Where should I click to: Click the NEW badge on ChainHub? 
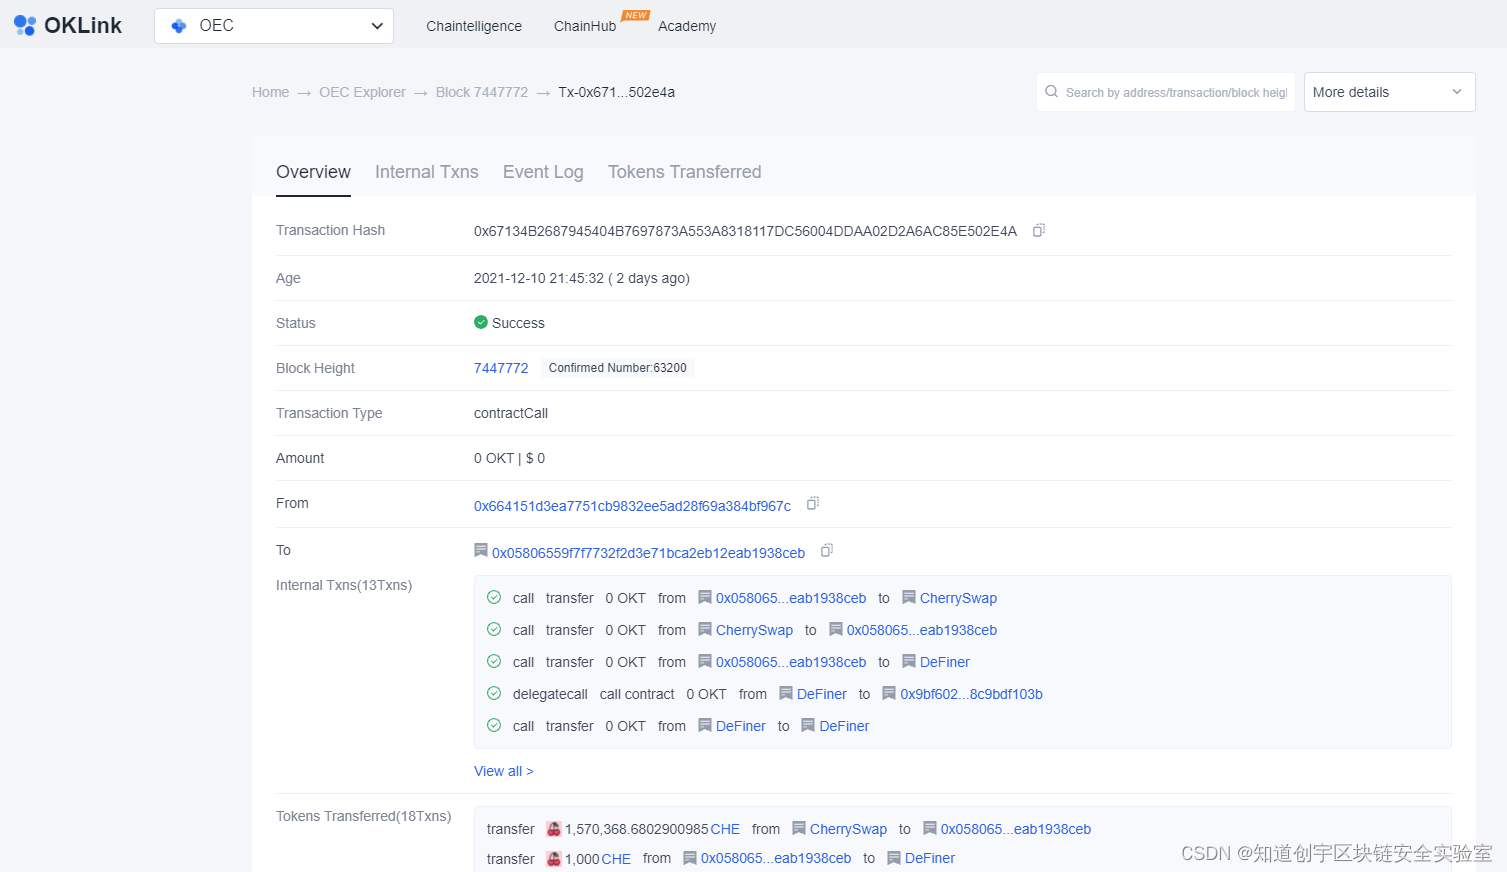click(x=636, y=15)
